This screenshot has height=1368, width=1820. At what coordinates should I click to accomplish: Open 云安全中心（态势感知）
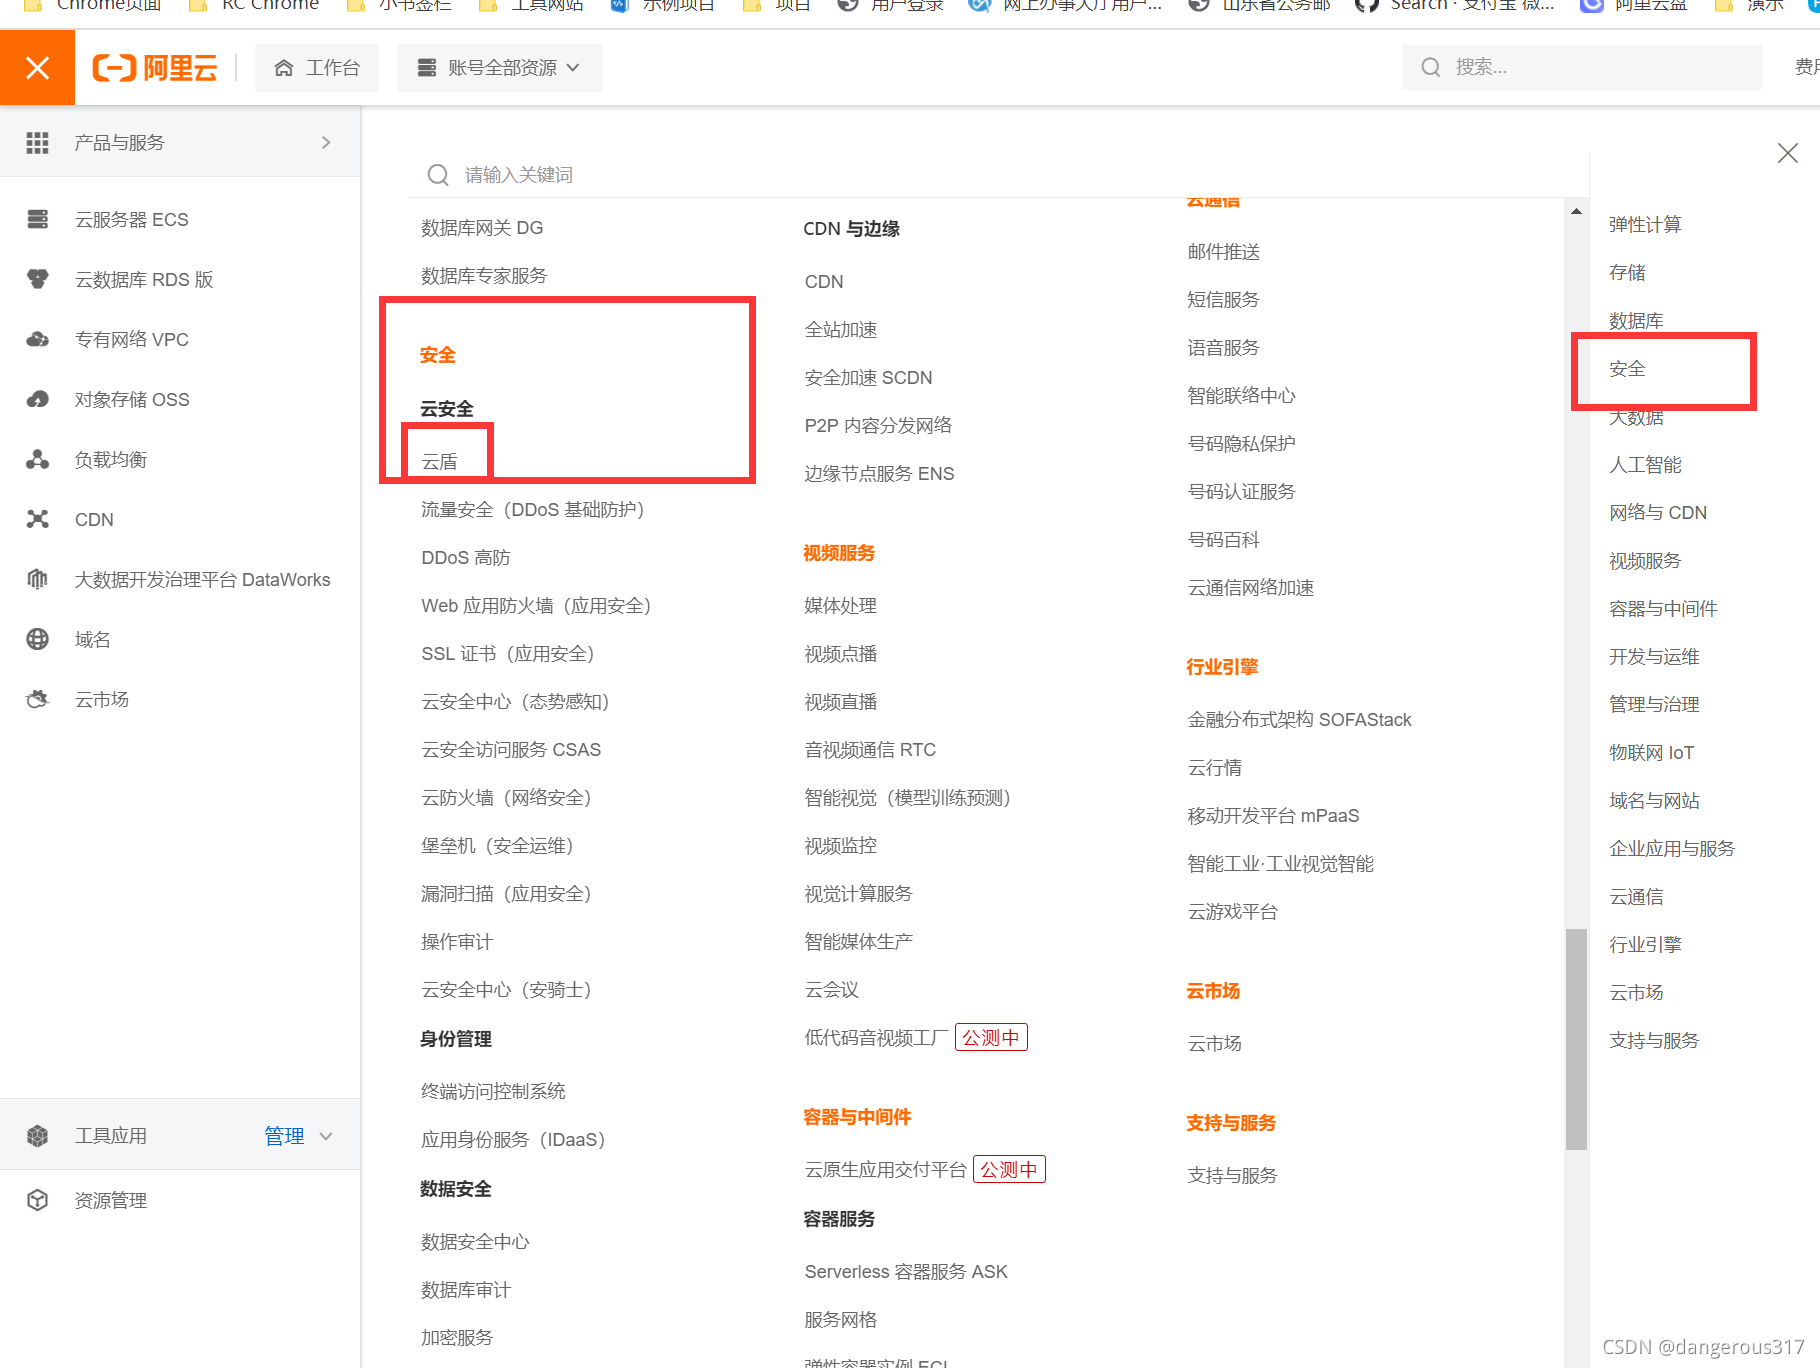[x=515, y=702]
